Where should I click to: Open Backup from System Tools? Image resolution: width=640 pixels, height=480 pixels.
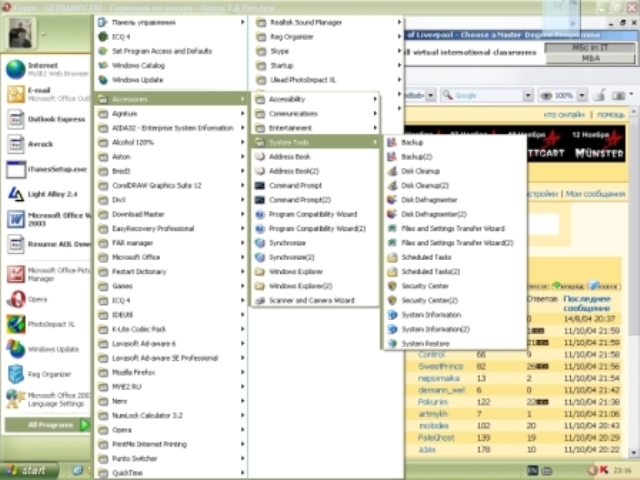454,142
